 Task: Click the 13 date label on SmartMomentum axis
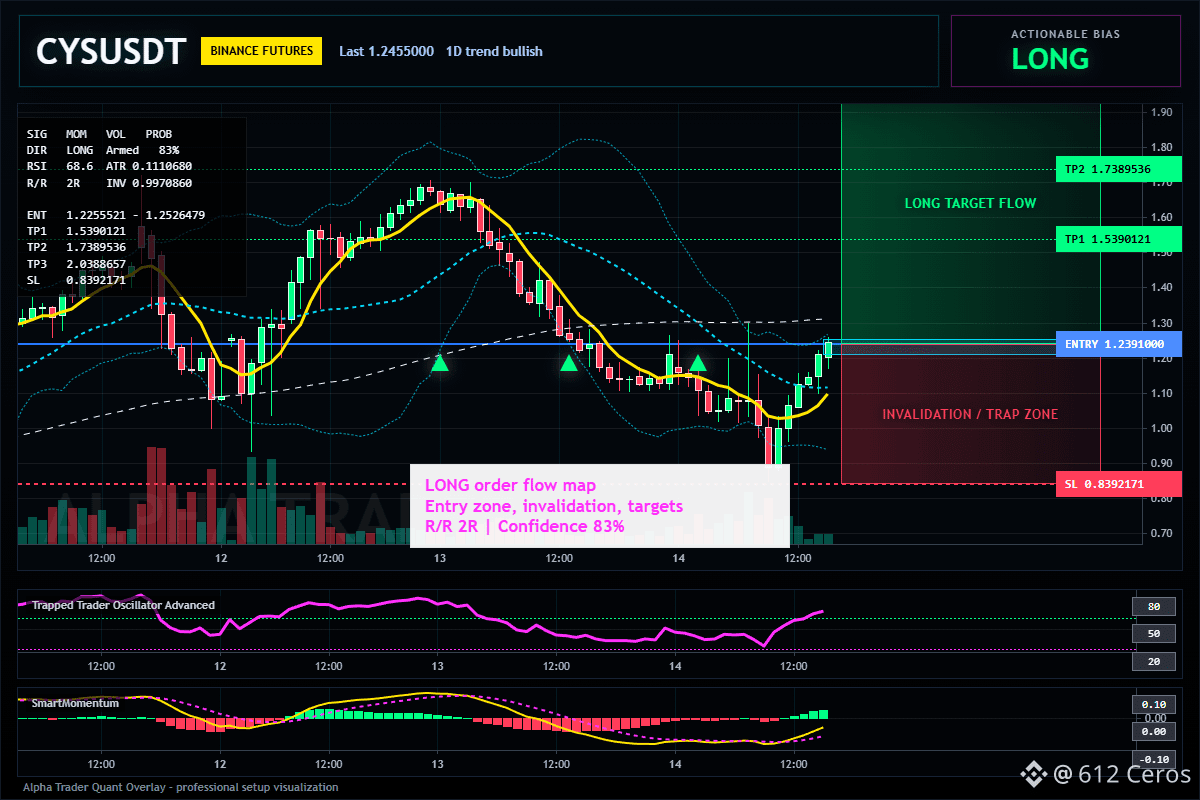[438, 764]
